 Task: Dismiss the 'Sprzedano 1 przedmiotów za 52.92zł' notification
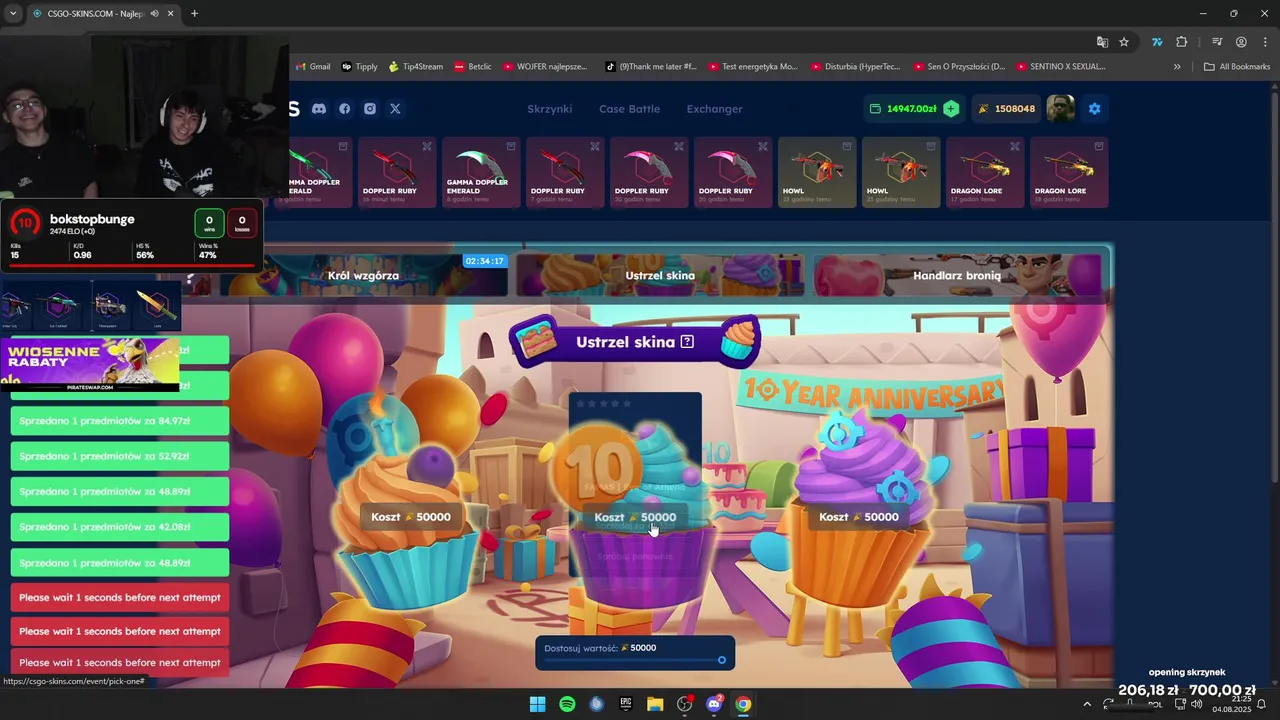tap(120, 456)
